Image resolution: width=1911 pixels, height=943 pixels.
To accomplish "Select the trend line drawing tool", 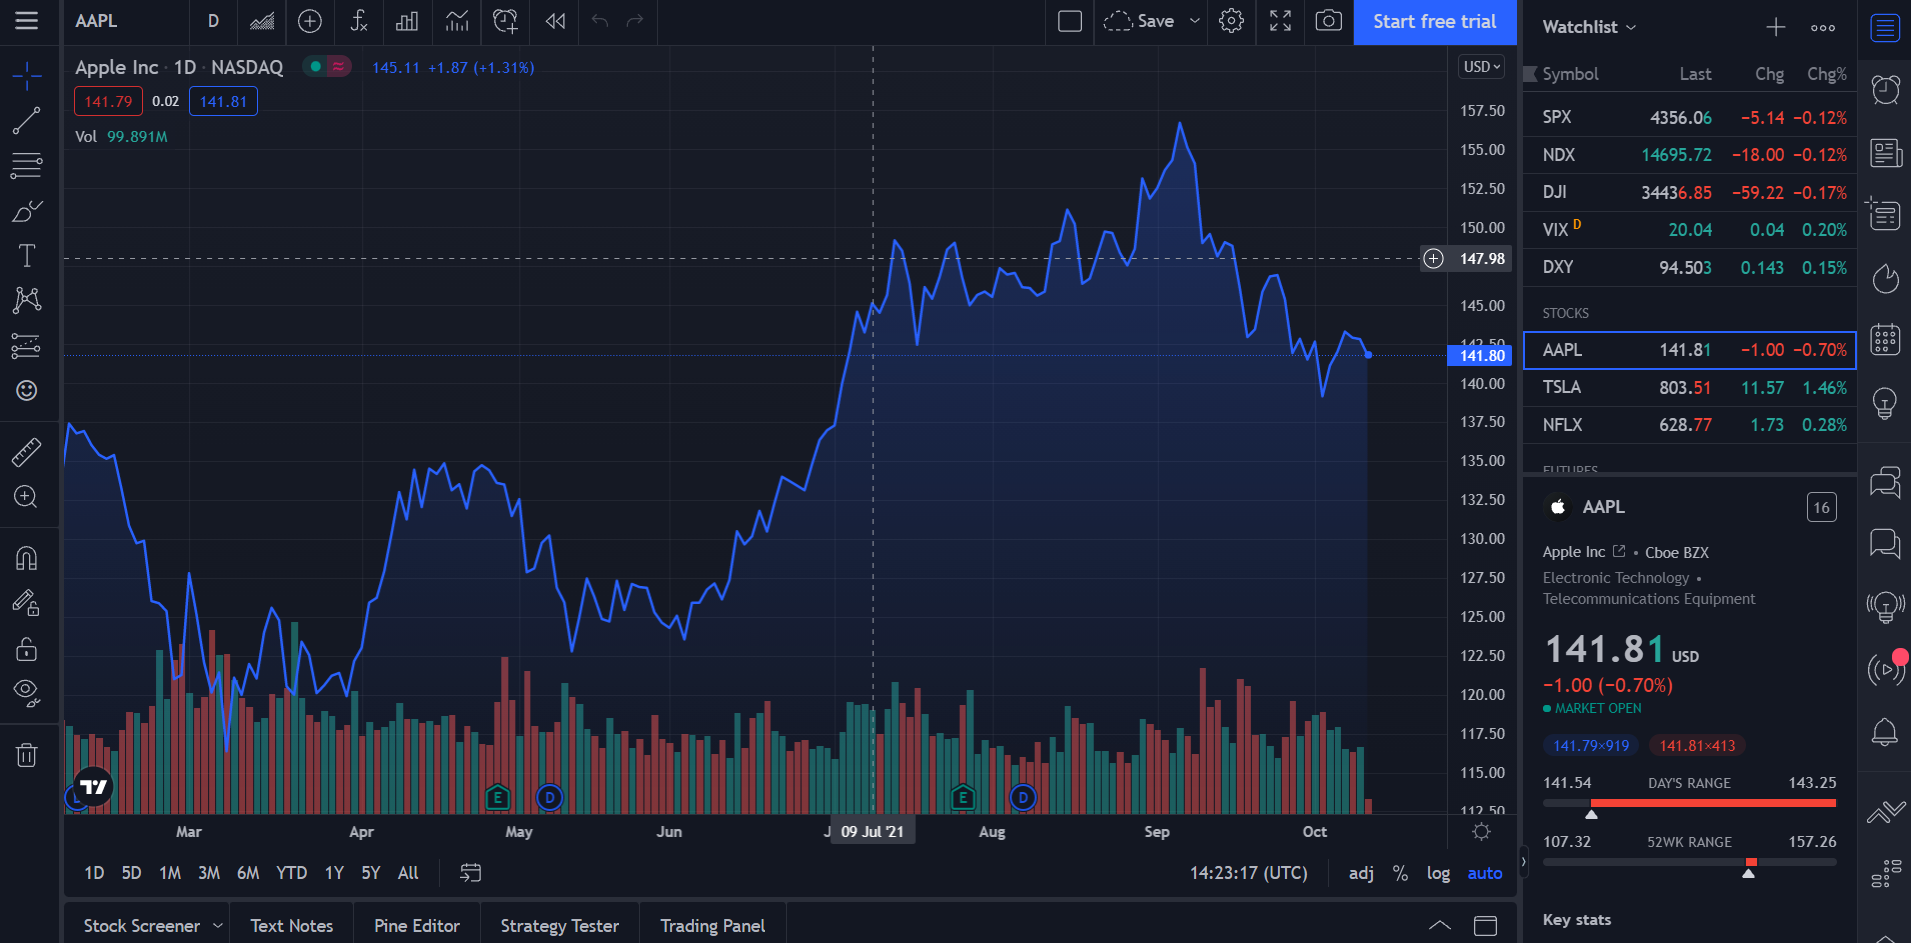I will click(27, 121).
